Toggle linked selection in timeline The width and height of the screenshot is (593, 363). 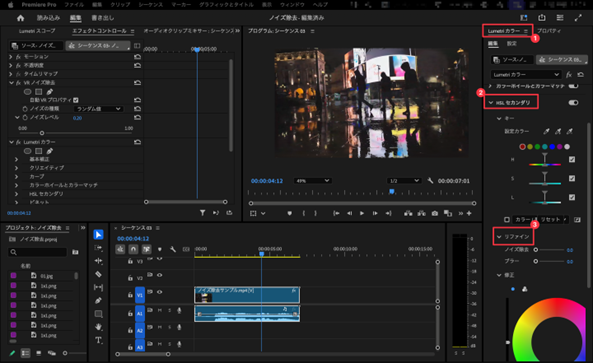tap(146, 249)
